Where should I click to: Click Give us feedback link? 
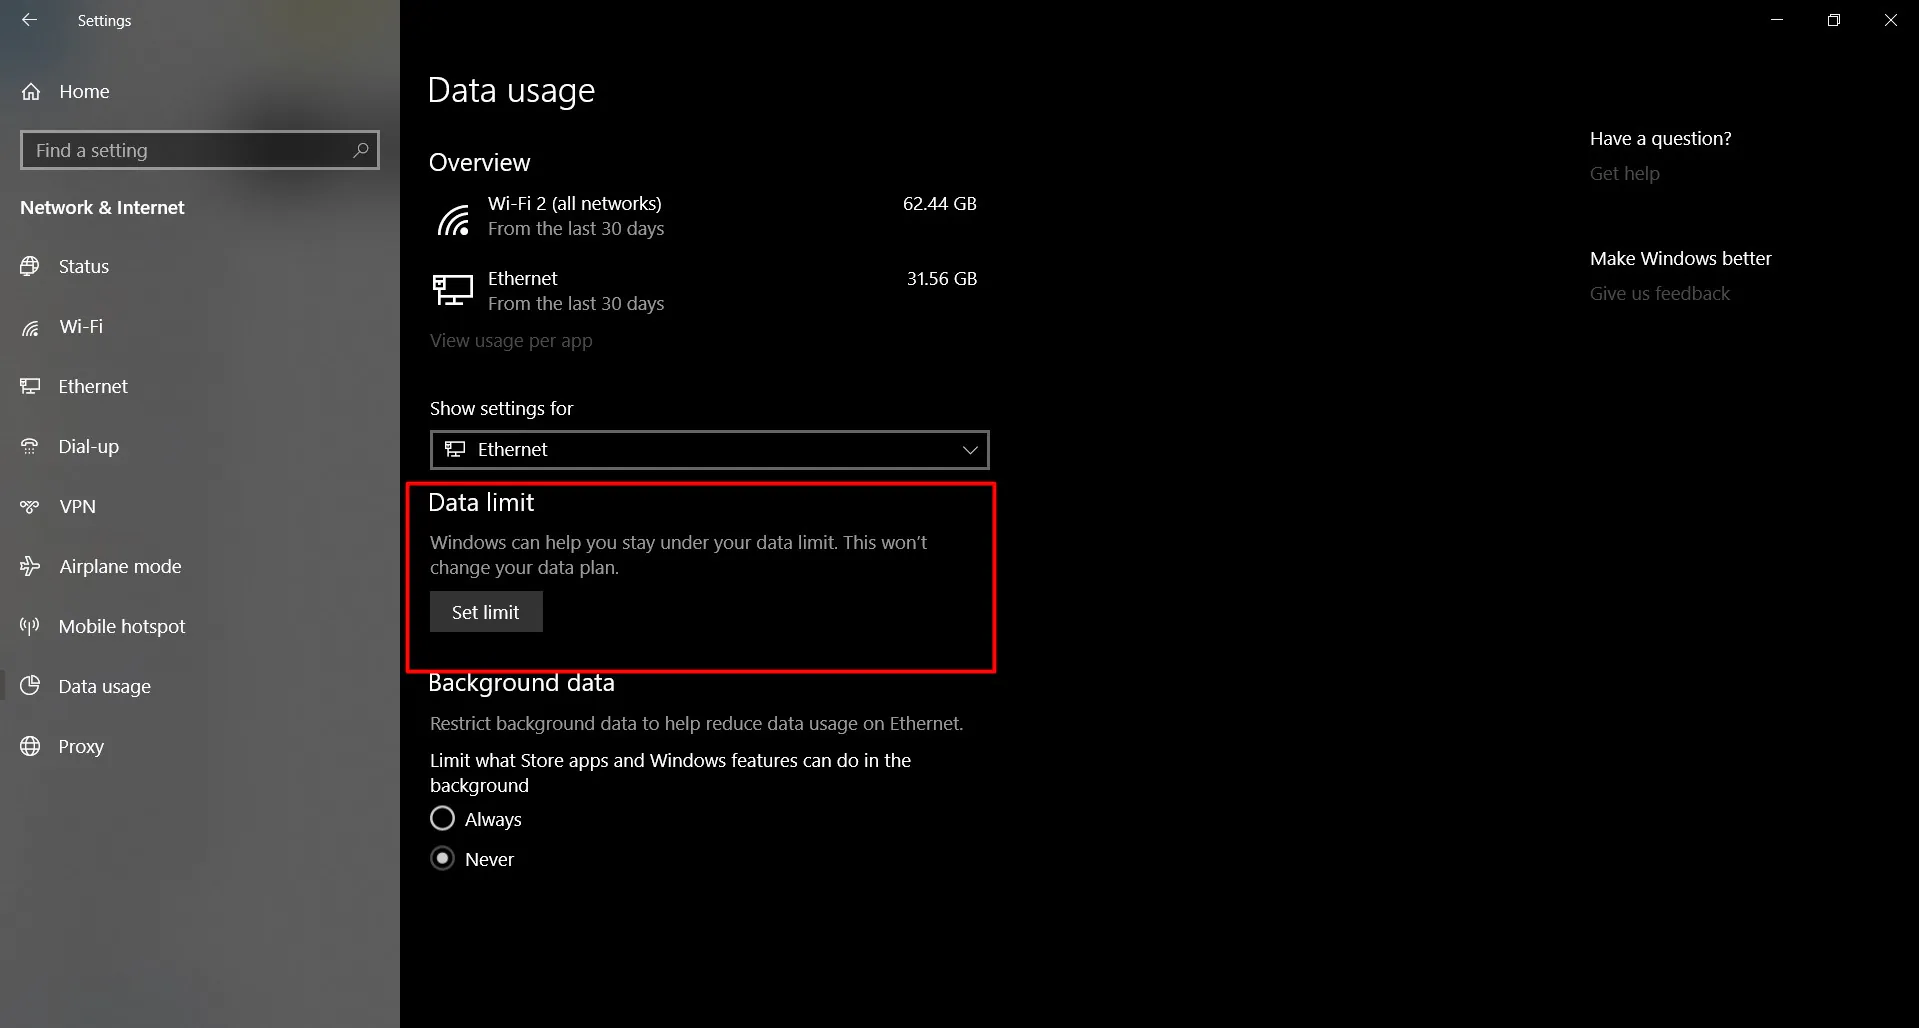(x=1659, y=294)
